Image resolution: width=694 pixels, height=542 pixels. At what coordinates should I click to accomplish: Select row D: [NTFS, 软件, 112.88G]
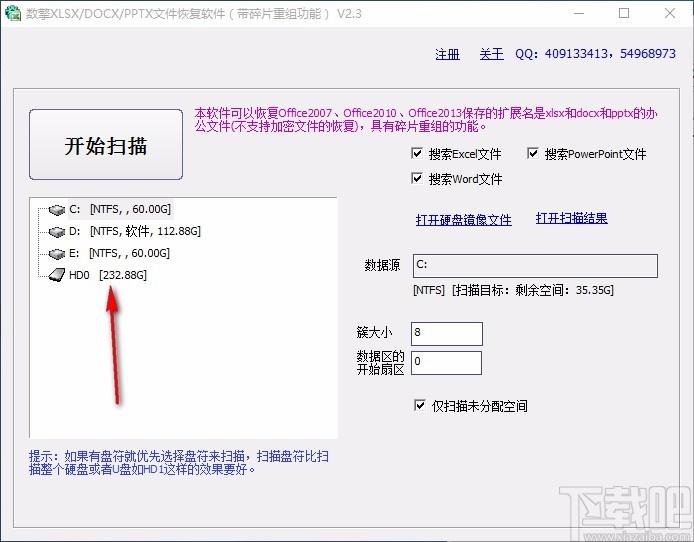click(x=135, y=231)
